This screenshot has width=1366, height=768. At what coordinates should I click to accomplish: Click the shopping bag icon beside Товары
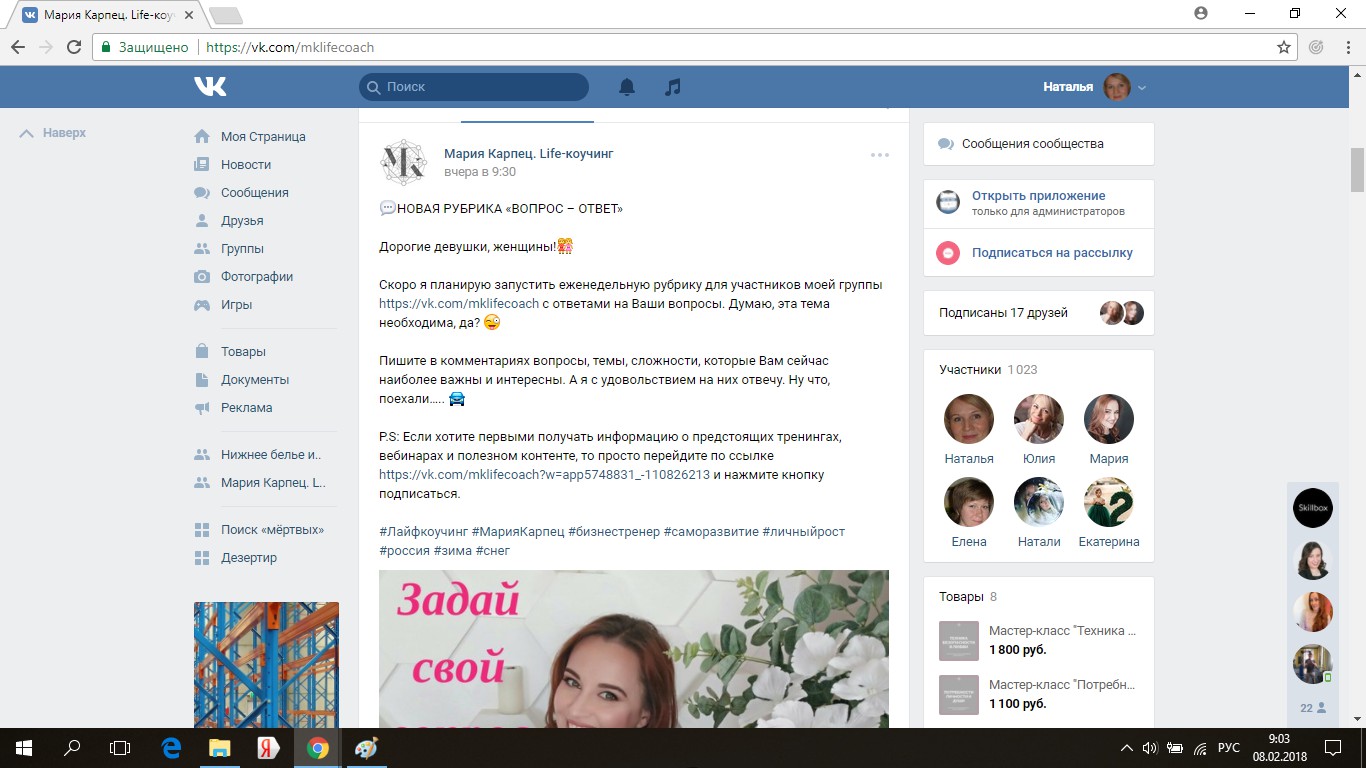(x=202, y=352)
